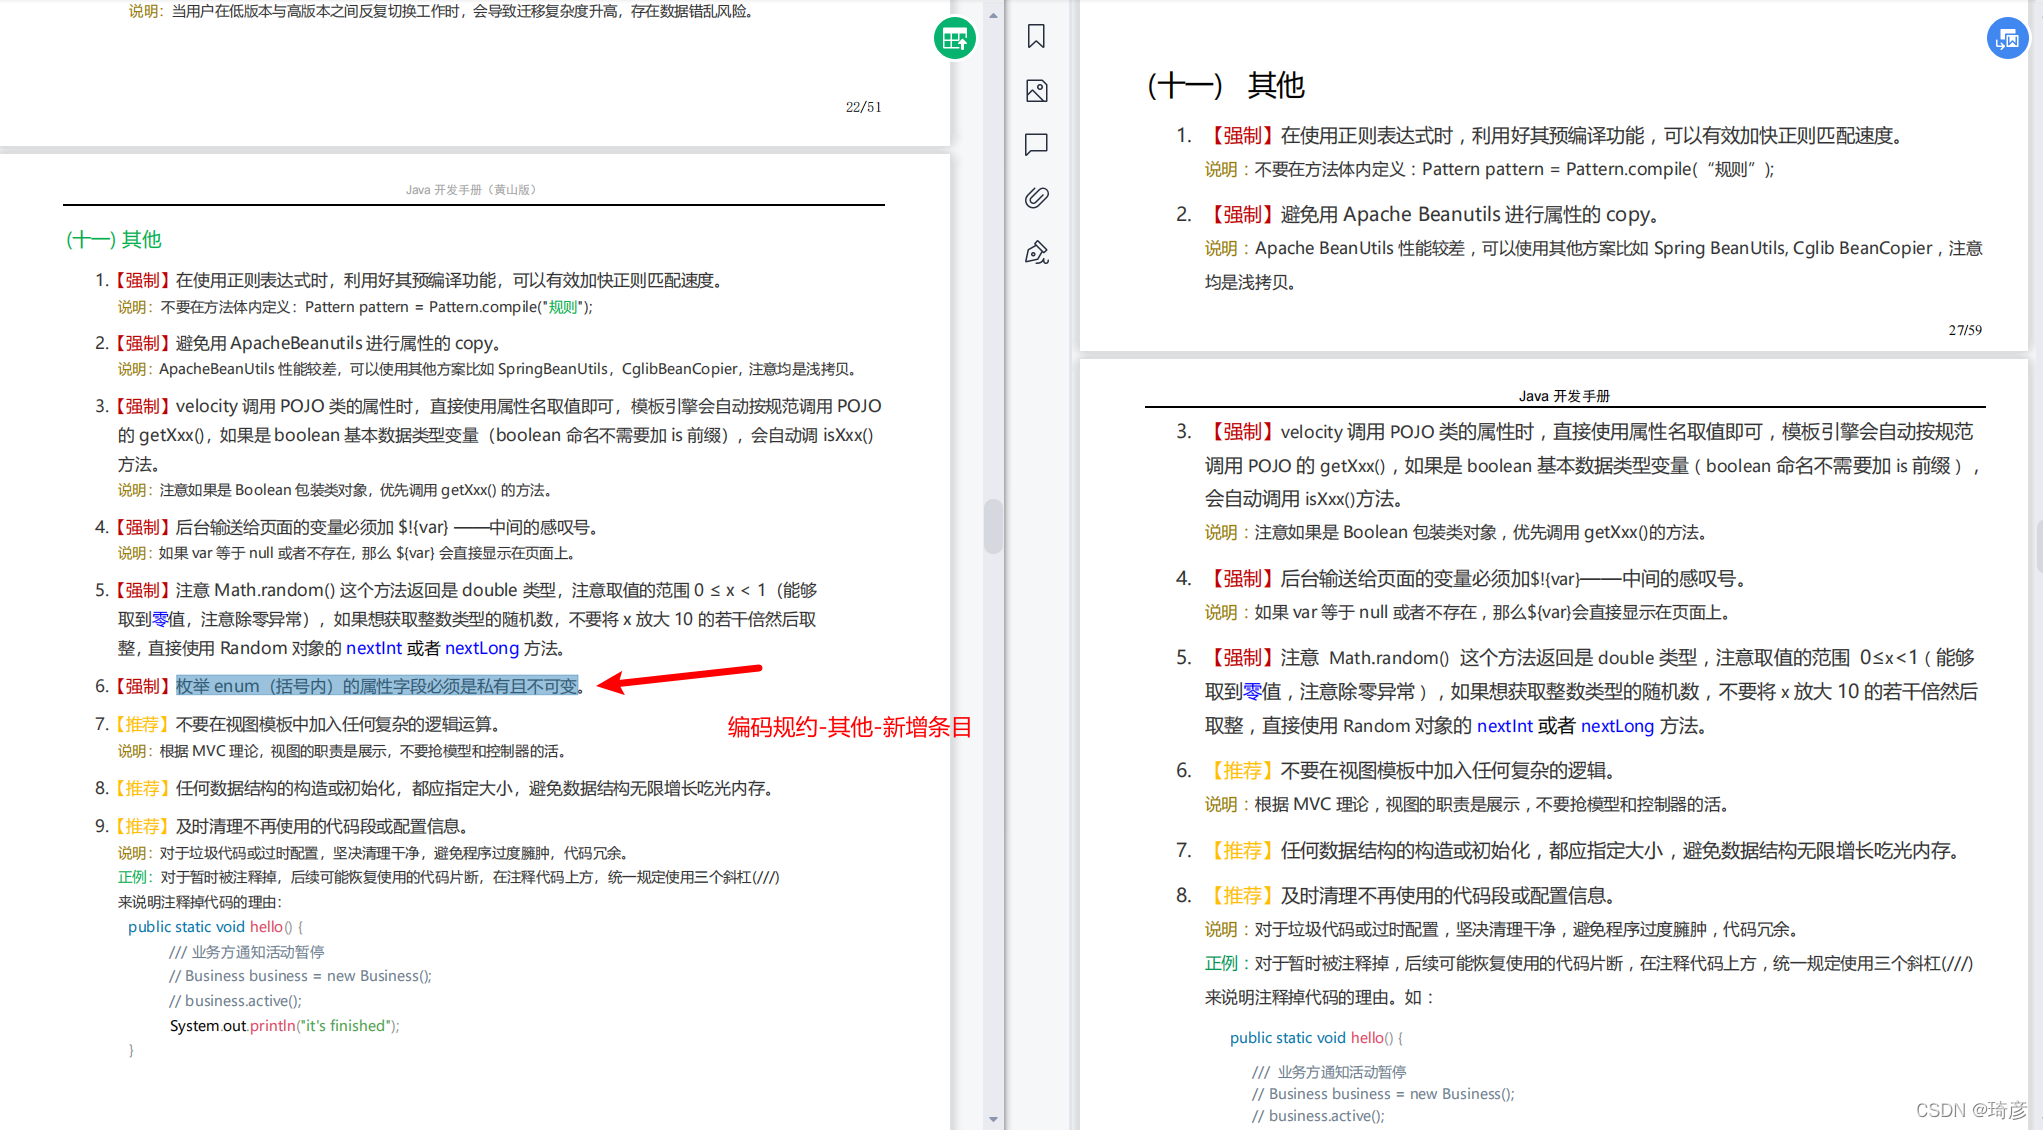Click the green export-to-spreadsheet floating button
This screenshot has width=2043, height=1130.
[954, 39]
